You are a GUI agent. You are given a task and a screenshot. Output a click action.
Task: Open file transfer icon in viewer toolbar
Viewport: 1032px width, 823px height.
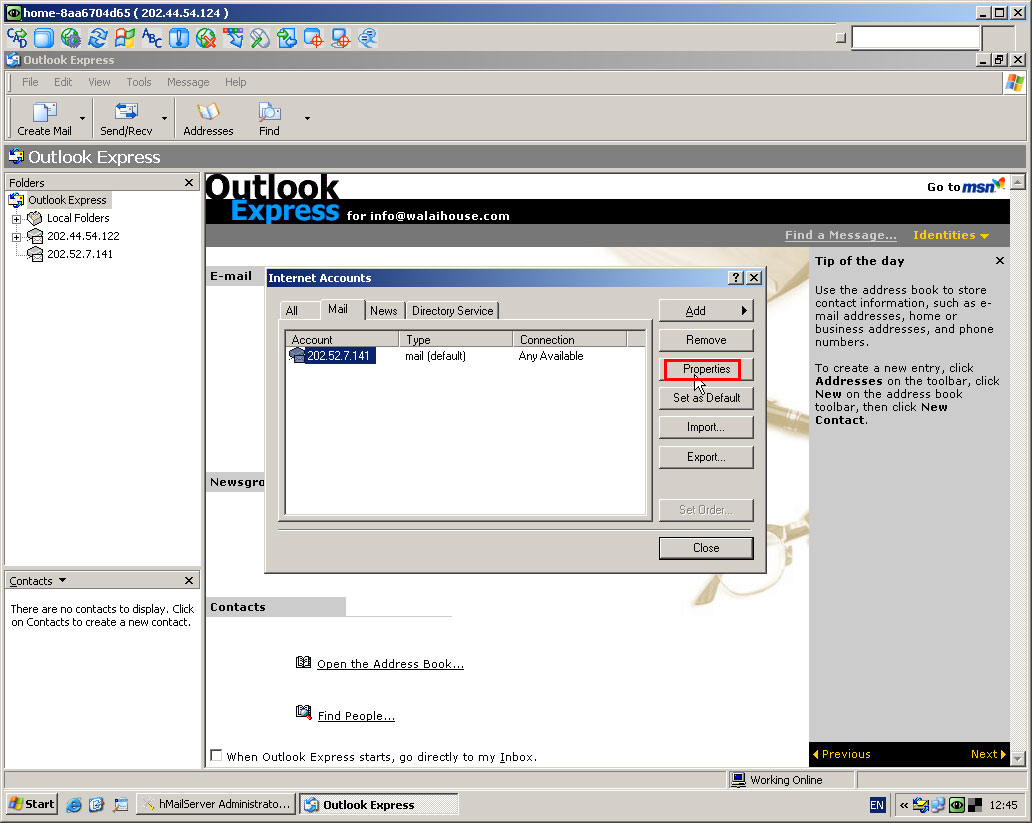[287, 38]
